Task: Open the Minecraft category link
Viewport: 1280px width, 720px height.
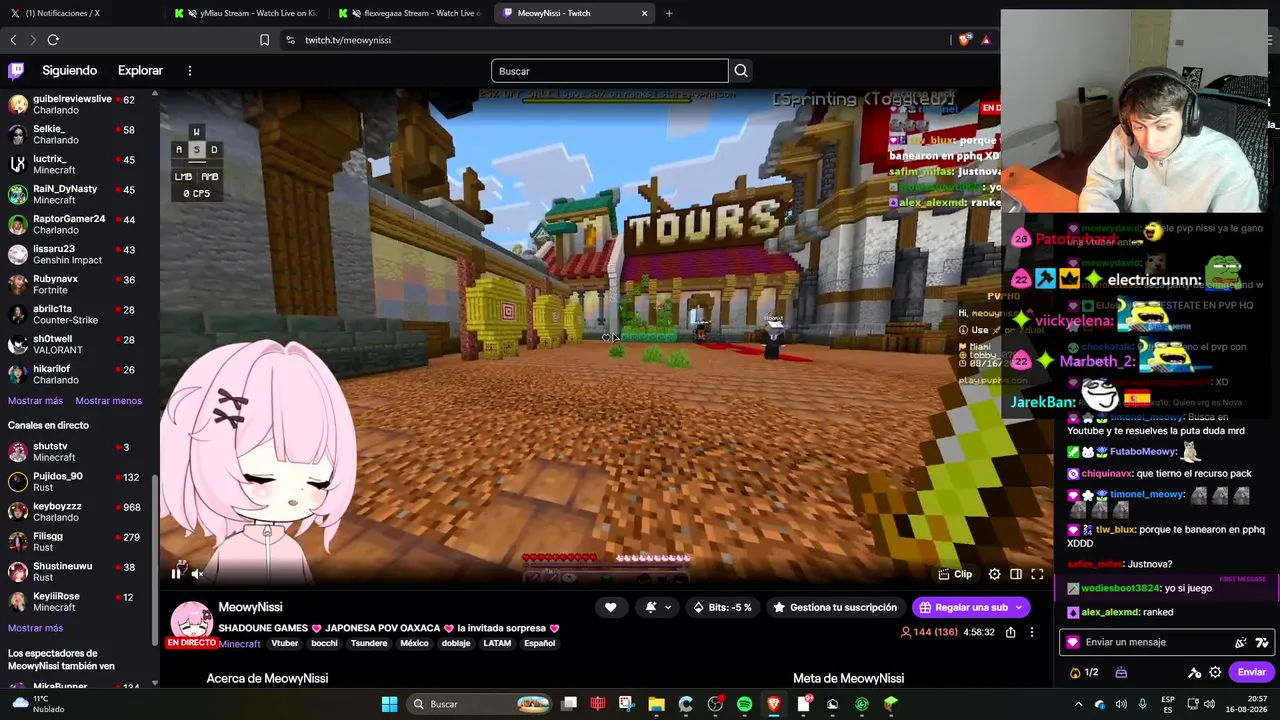Action: pos(240,644)
